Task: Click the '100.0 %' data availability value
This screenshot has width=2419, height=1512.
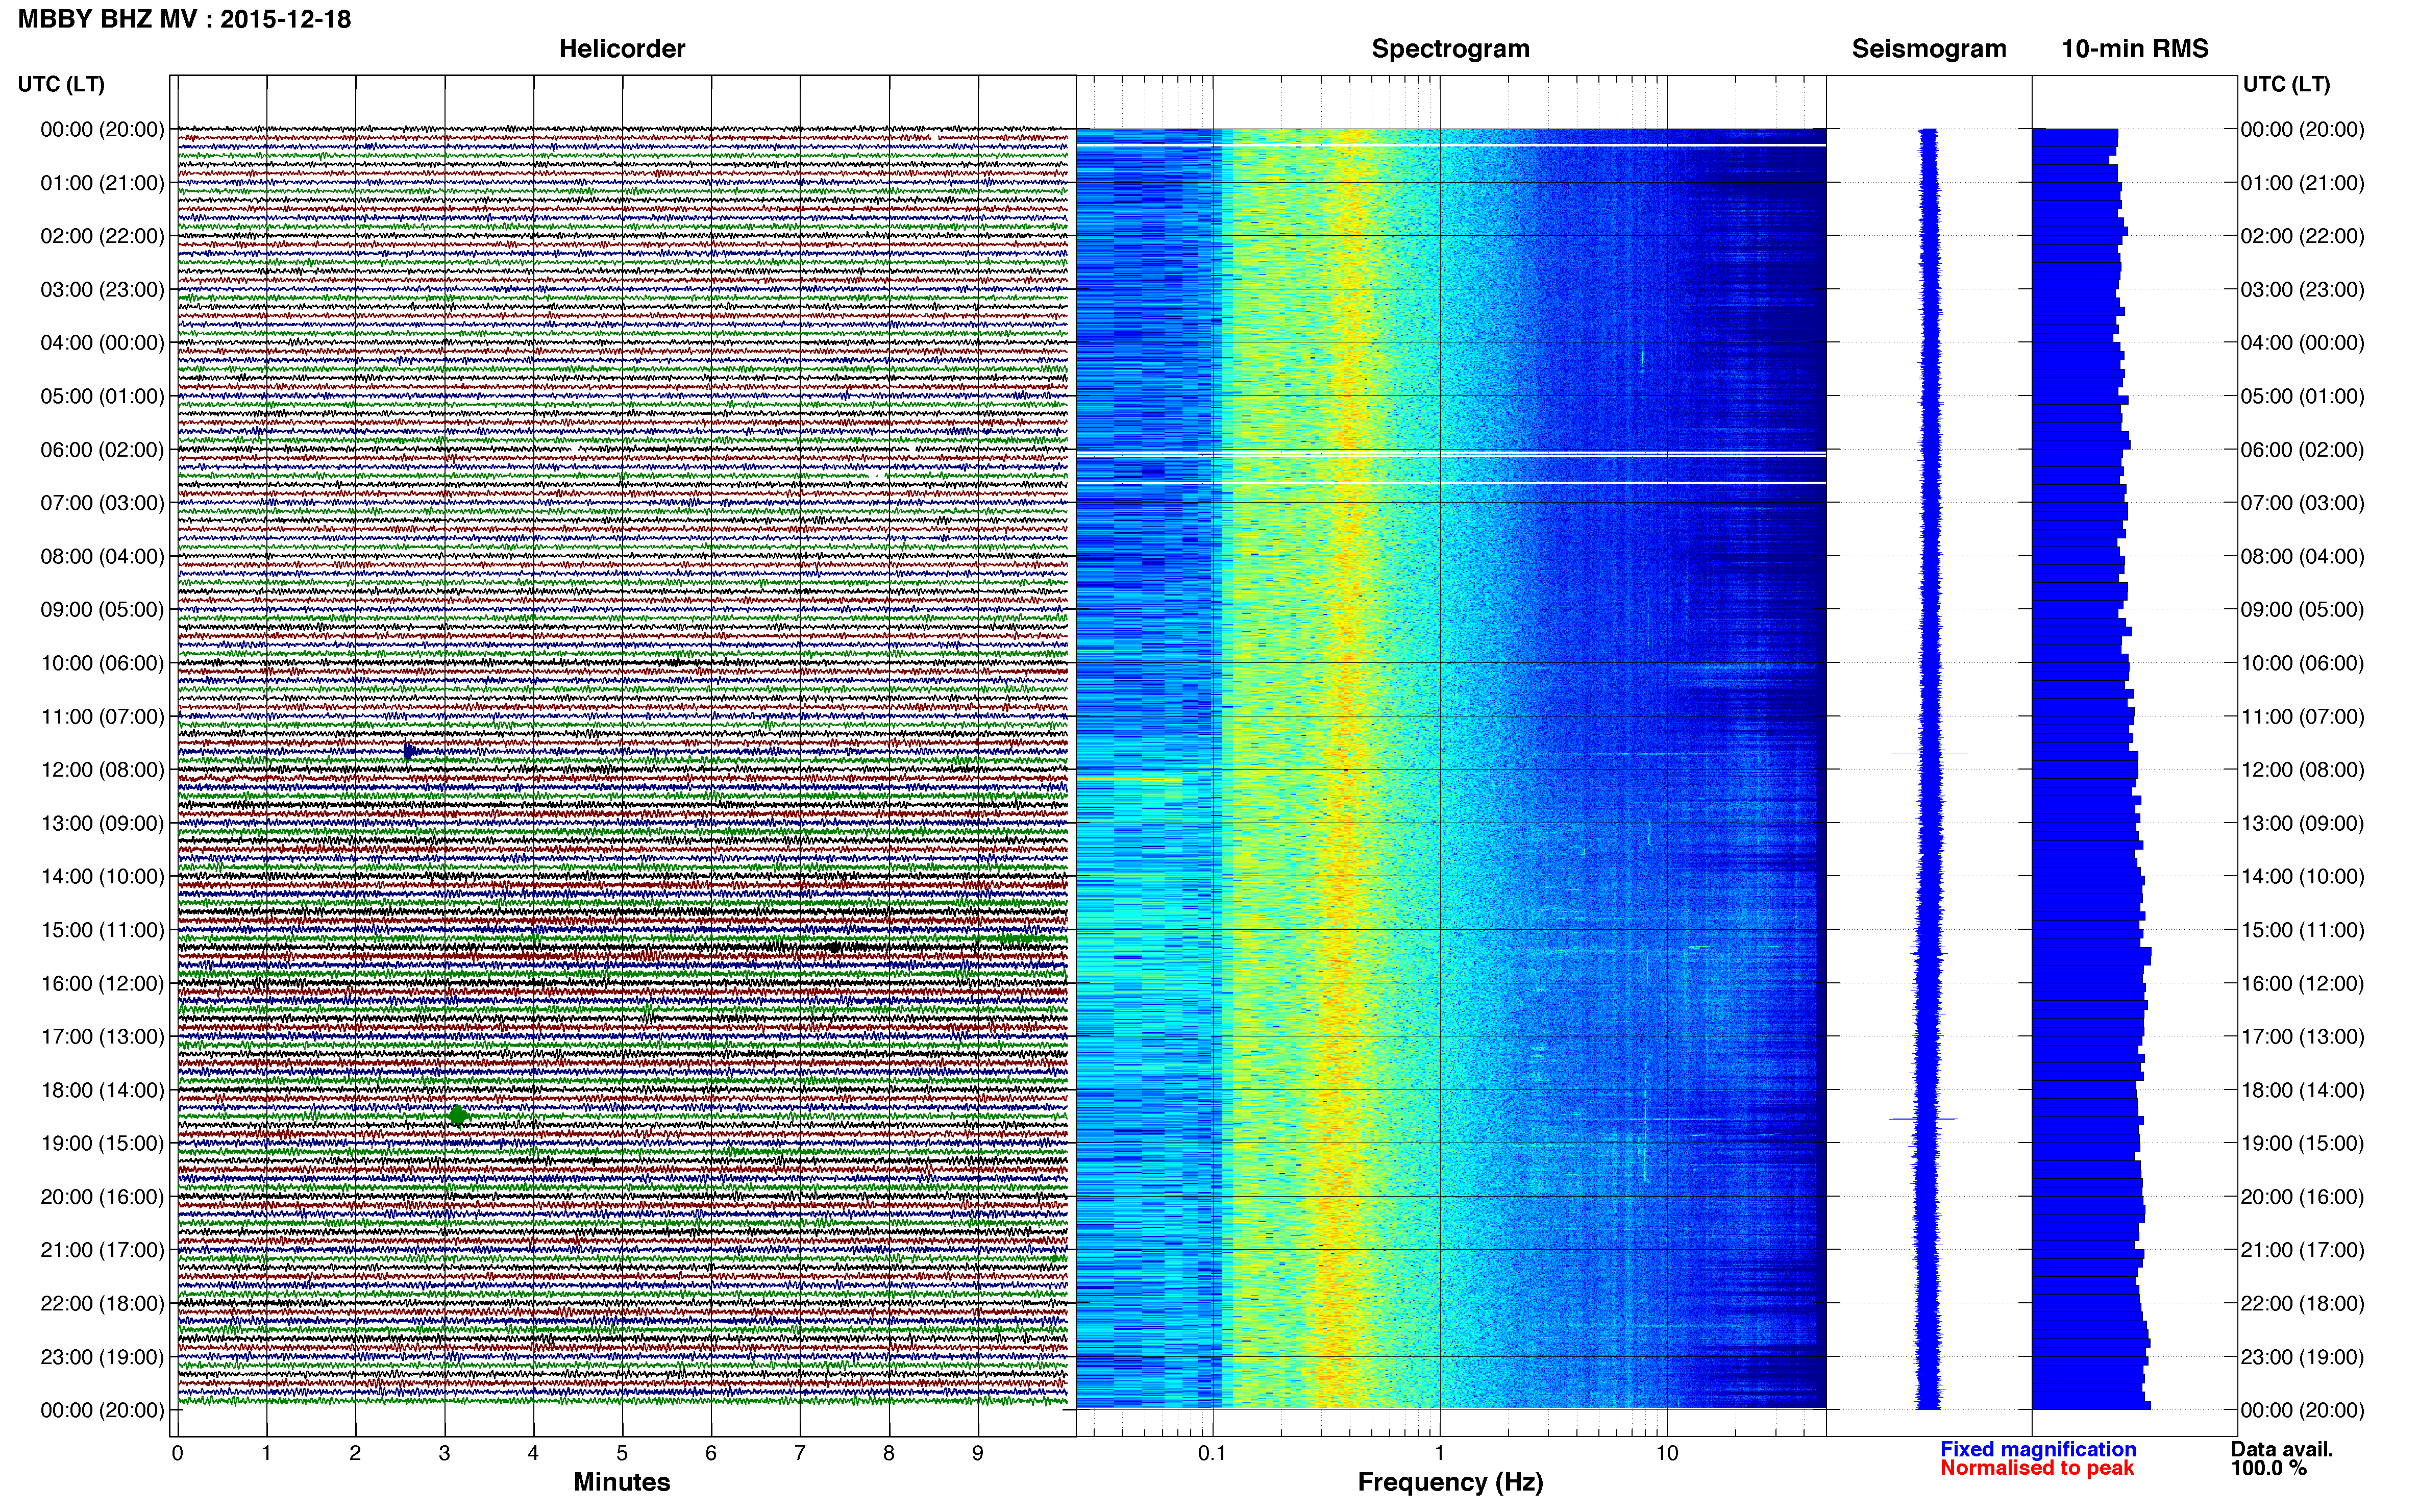Action: pos(2268,1468)
